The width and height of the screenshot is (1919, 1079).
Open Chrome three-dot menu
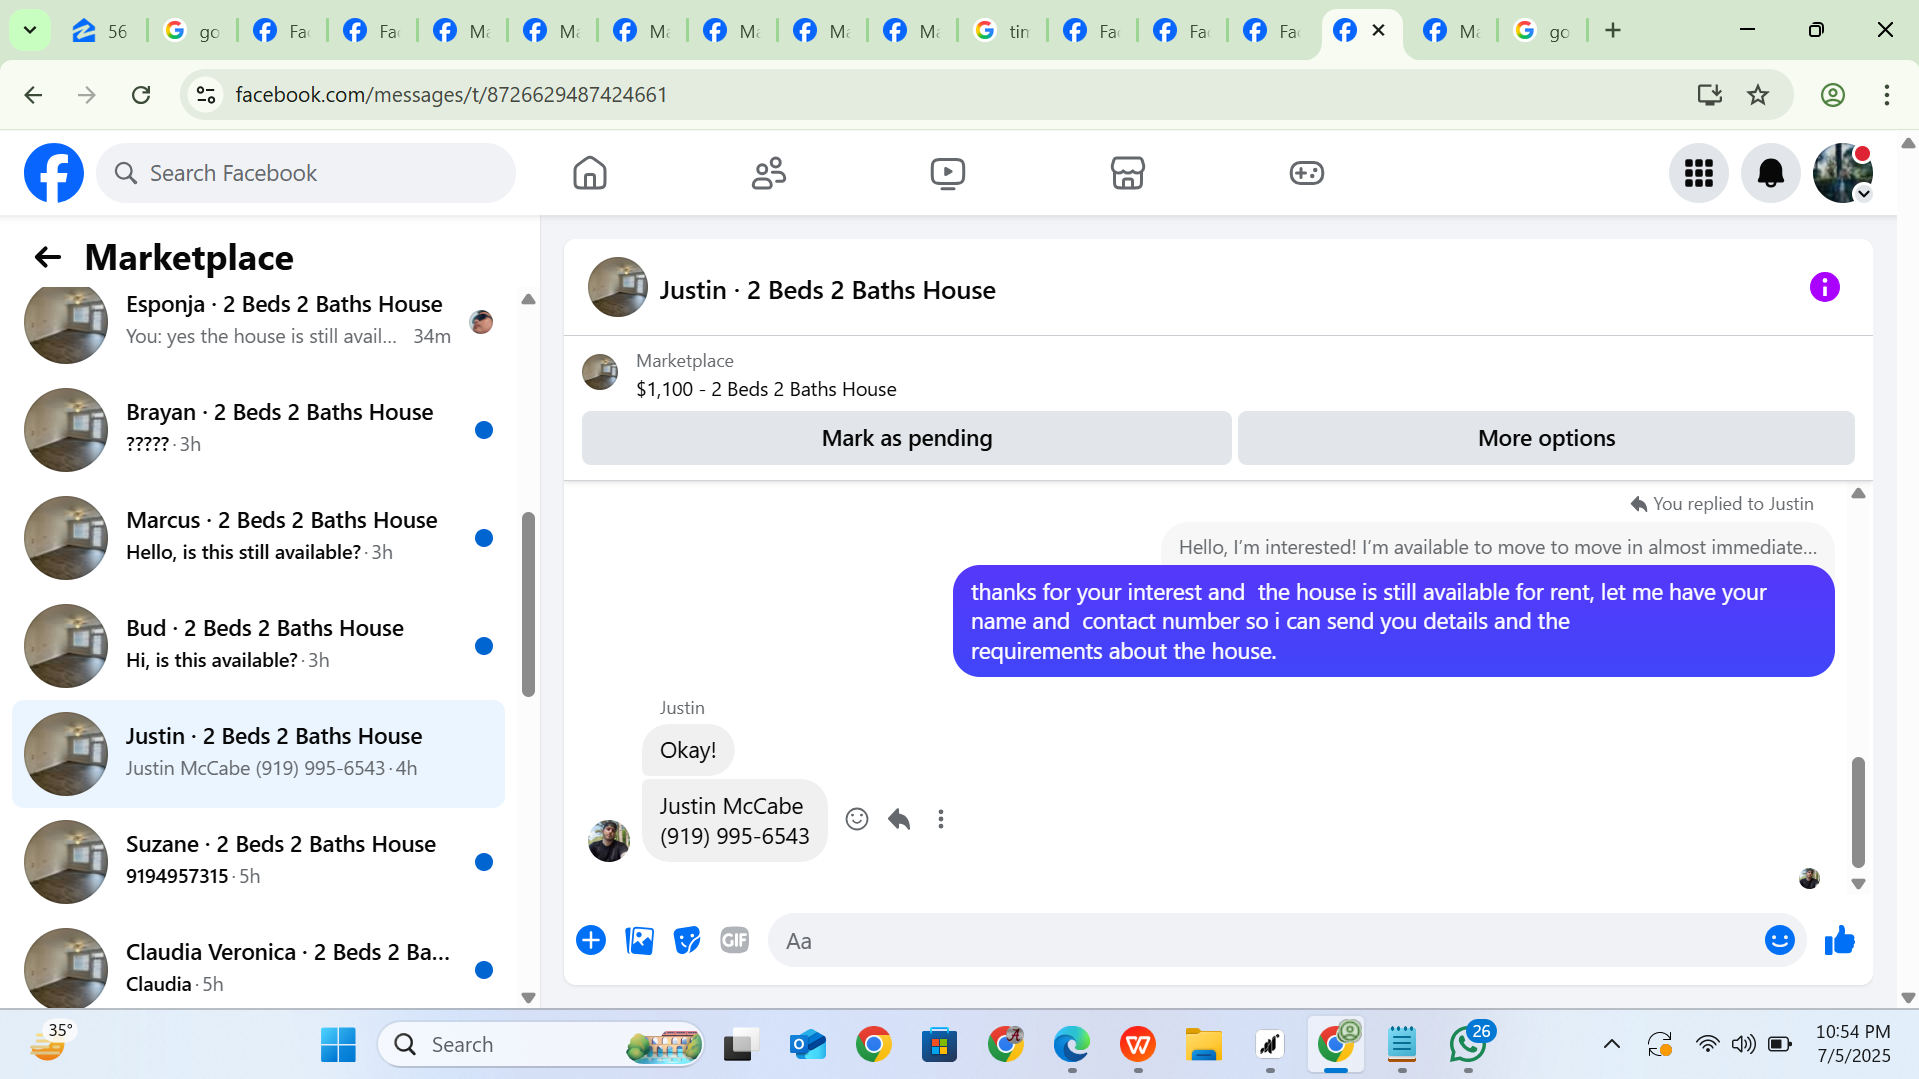[1886, 95]
